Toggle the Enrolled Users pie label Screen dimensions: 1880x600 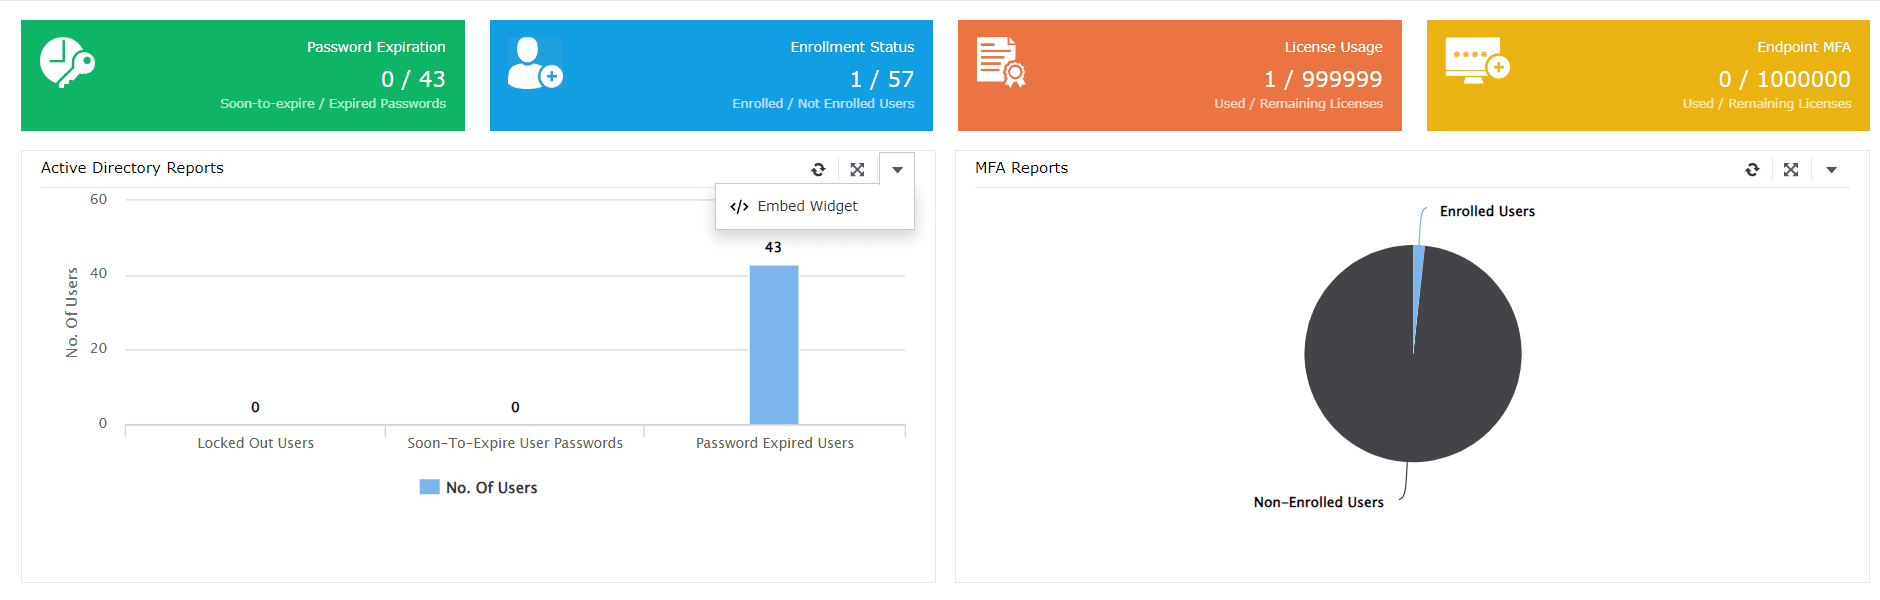(x=1487, y=211)
